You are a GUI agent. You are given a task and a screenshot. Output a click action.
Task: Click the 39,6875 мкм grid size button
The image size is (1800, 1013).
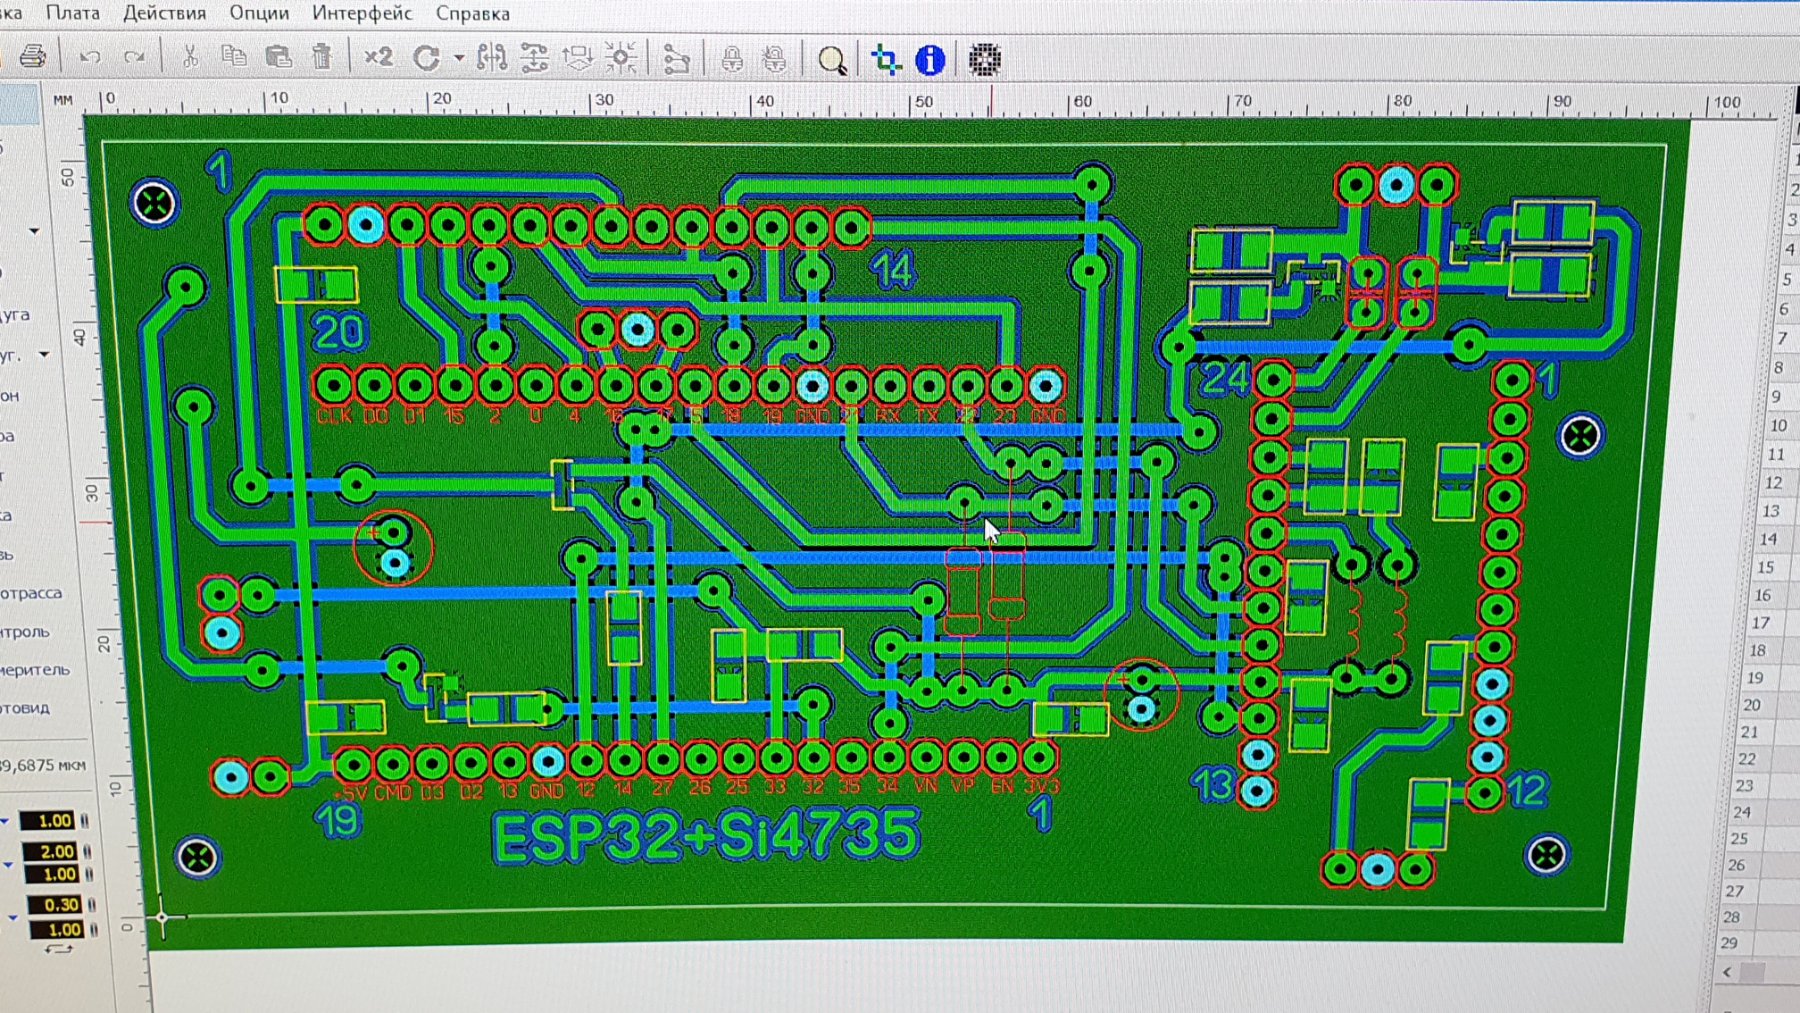43,765
